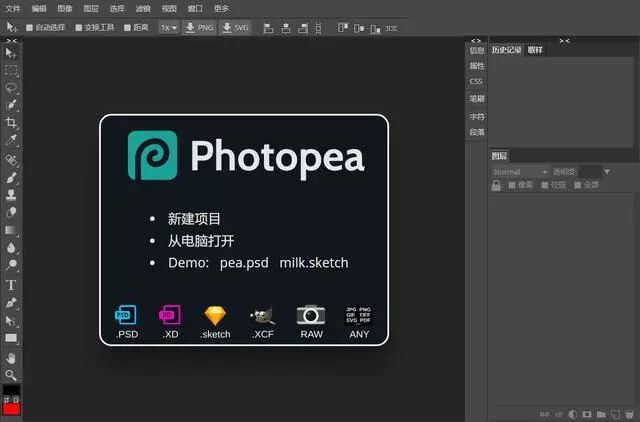Select the Rectangular Marquee tool
Viewport: 640px width, 422px height.
(x=11, y=70)
